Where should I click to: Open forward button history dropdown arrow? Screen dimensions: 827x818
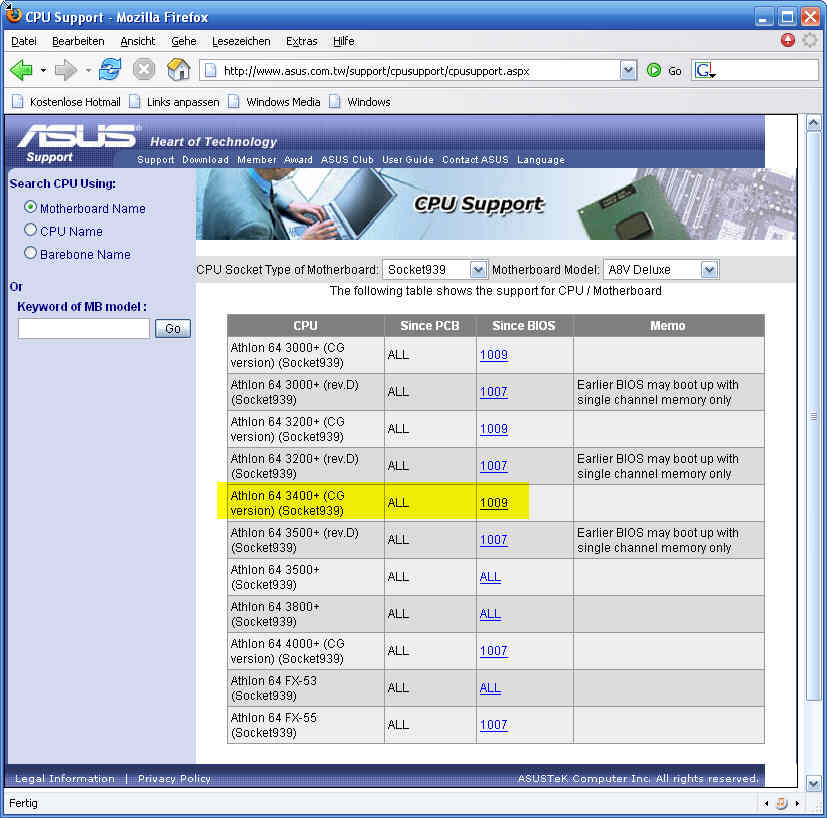coord(88,70)
